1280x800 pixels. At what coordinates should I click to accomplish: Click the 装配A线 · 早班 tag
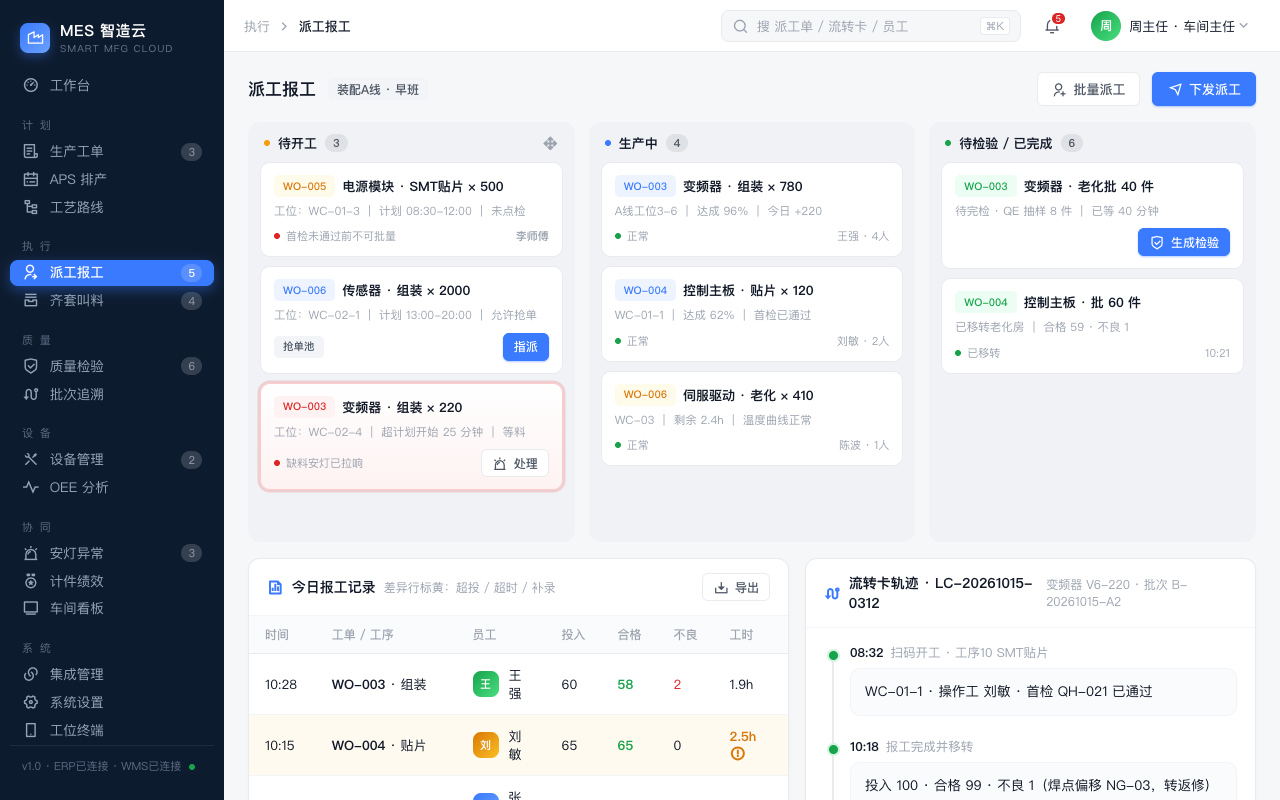(378, 89)
